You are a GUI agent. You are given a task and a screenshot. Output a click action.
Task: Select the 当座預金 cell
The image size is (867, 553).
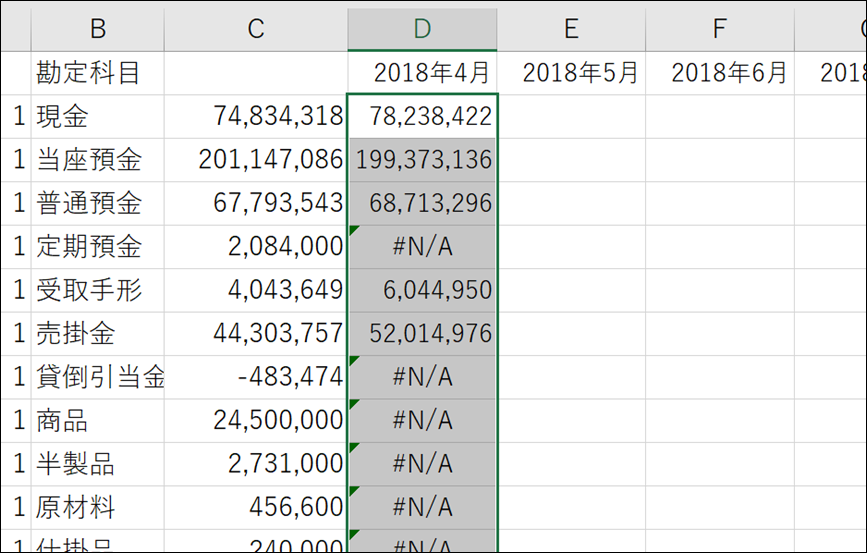click(x=98, y=160)
